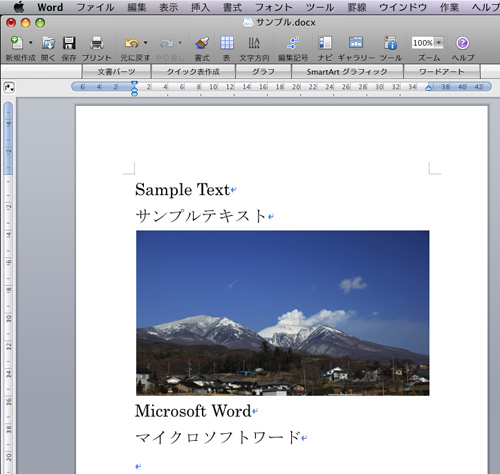Image resolution: width=500 pixels, height=474 pixels.
Task: Click the 'Sample Text' line
Action: tap(182, 190)
